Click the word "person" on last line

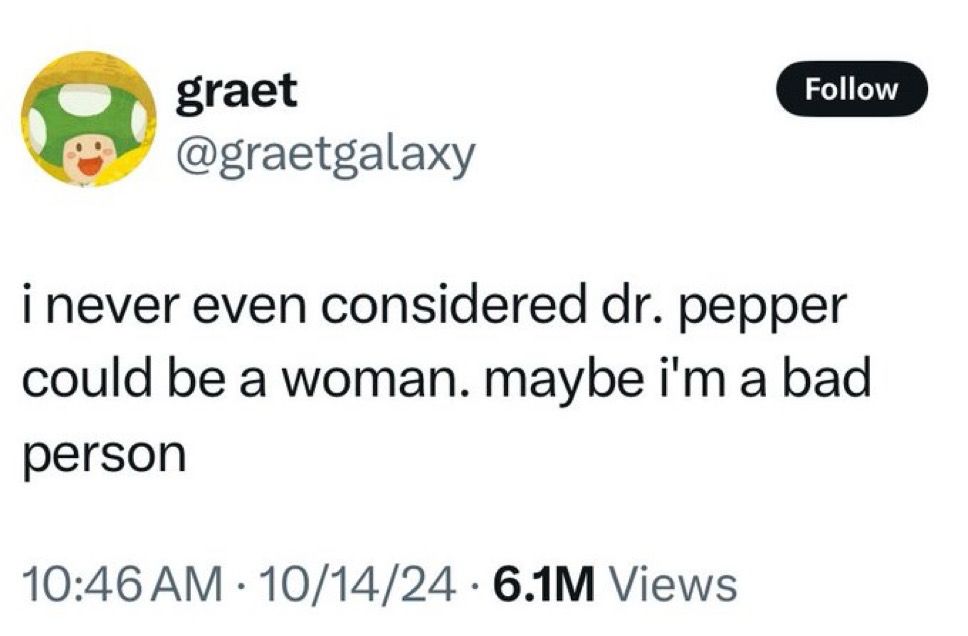[x=104, y=457]
